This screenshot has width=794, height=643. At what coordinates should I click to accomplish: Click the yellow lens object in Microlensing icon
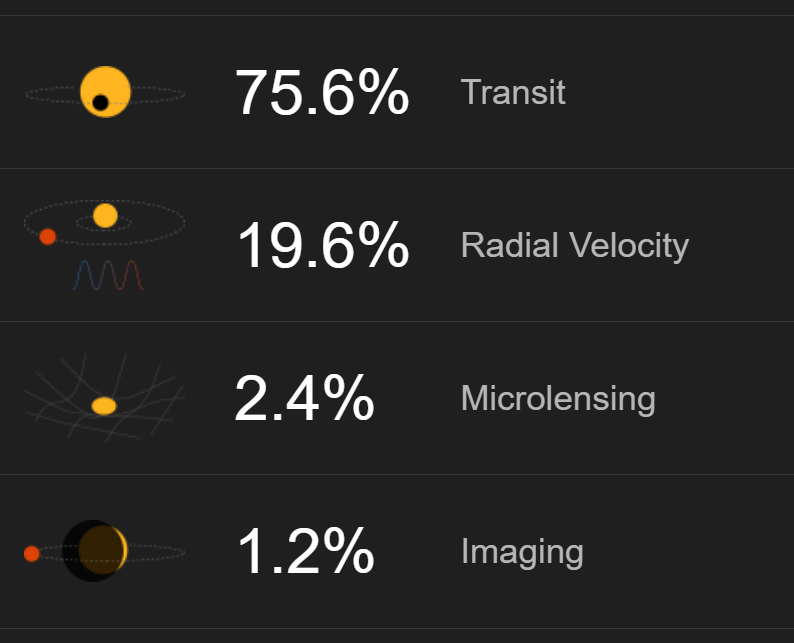(104, 406)
